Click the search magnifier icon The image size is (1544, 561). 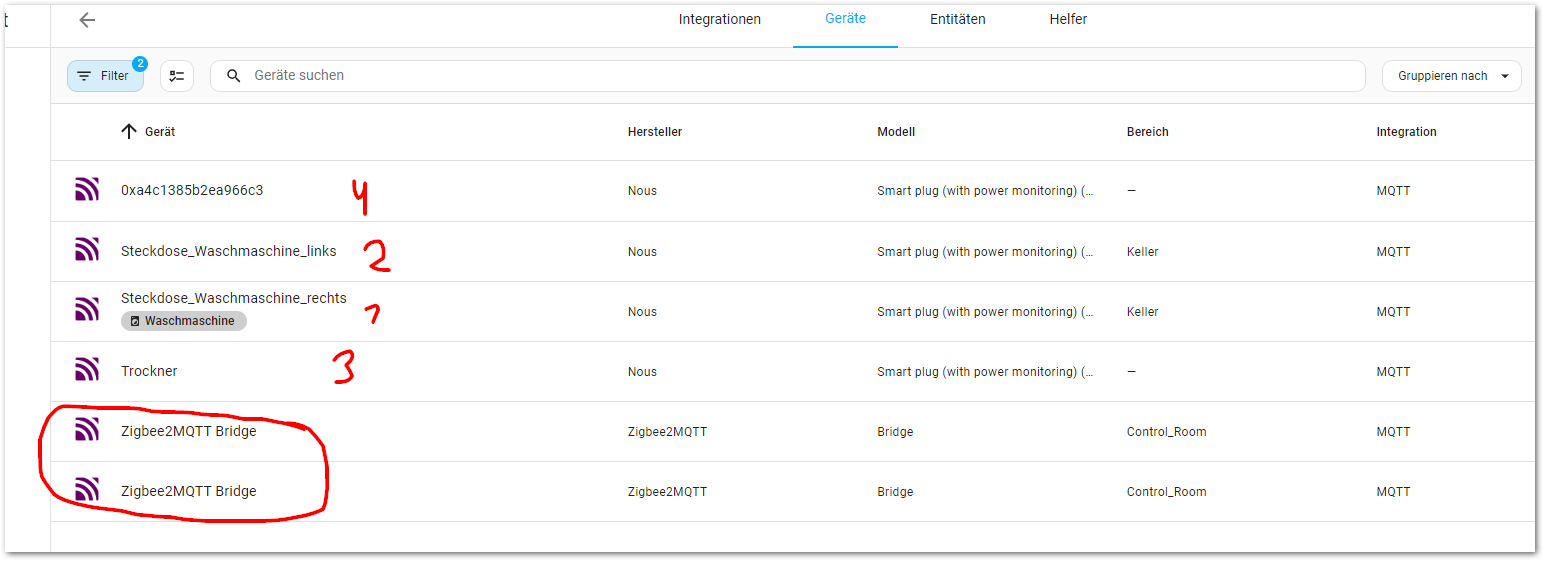[234, 76]
